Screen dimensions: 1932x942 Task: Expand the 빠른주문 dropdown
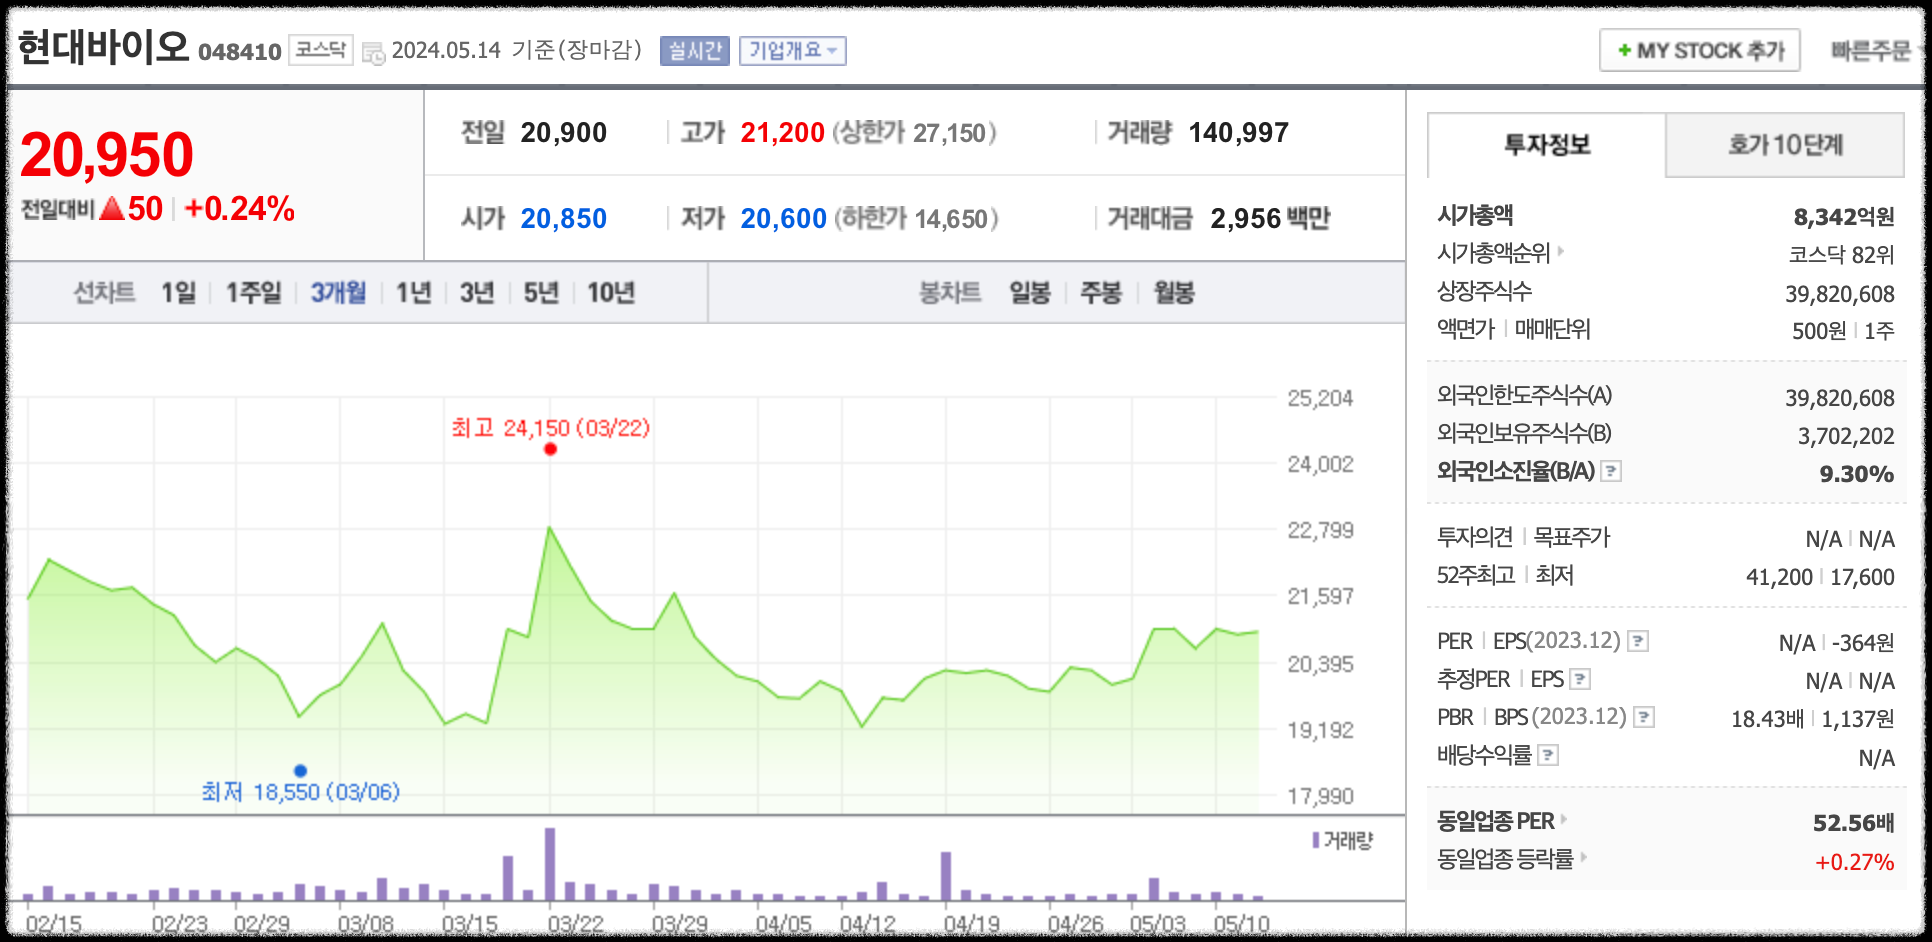coord(1875,50)
